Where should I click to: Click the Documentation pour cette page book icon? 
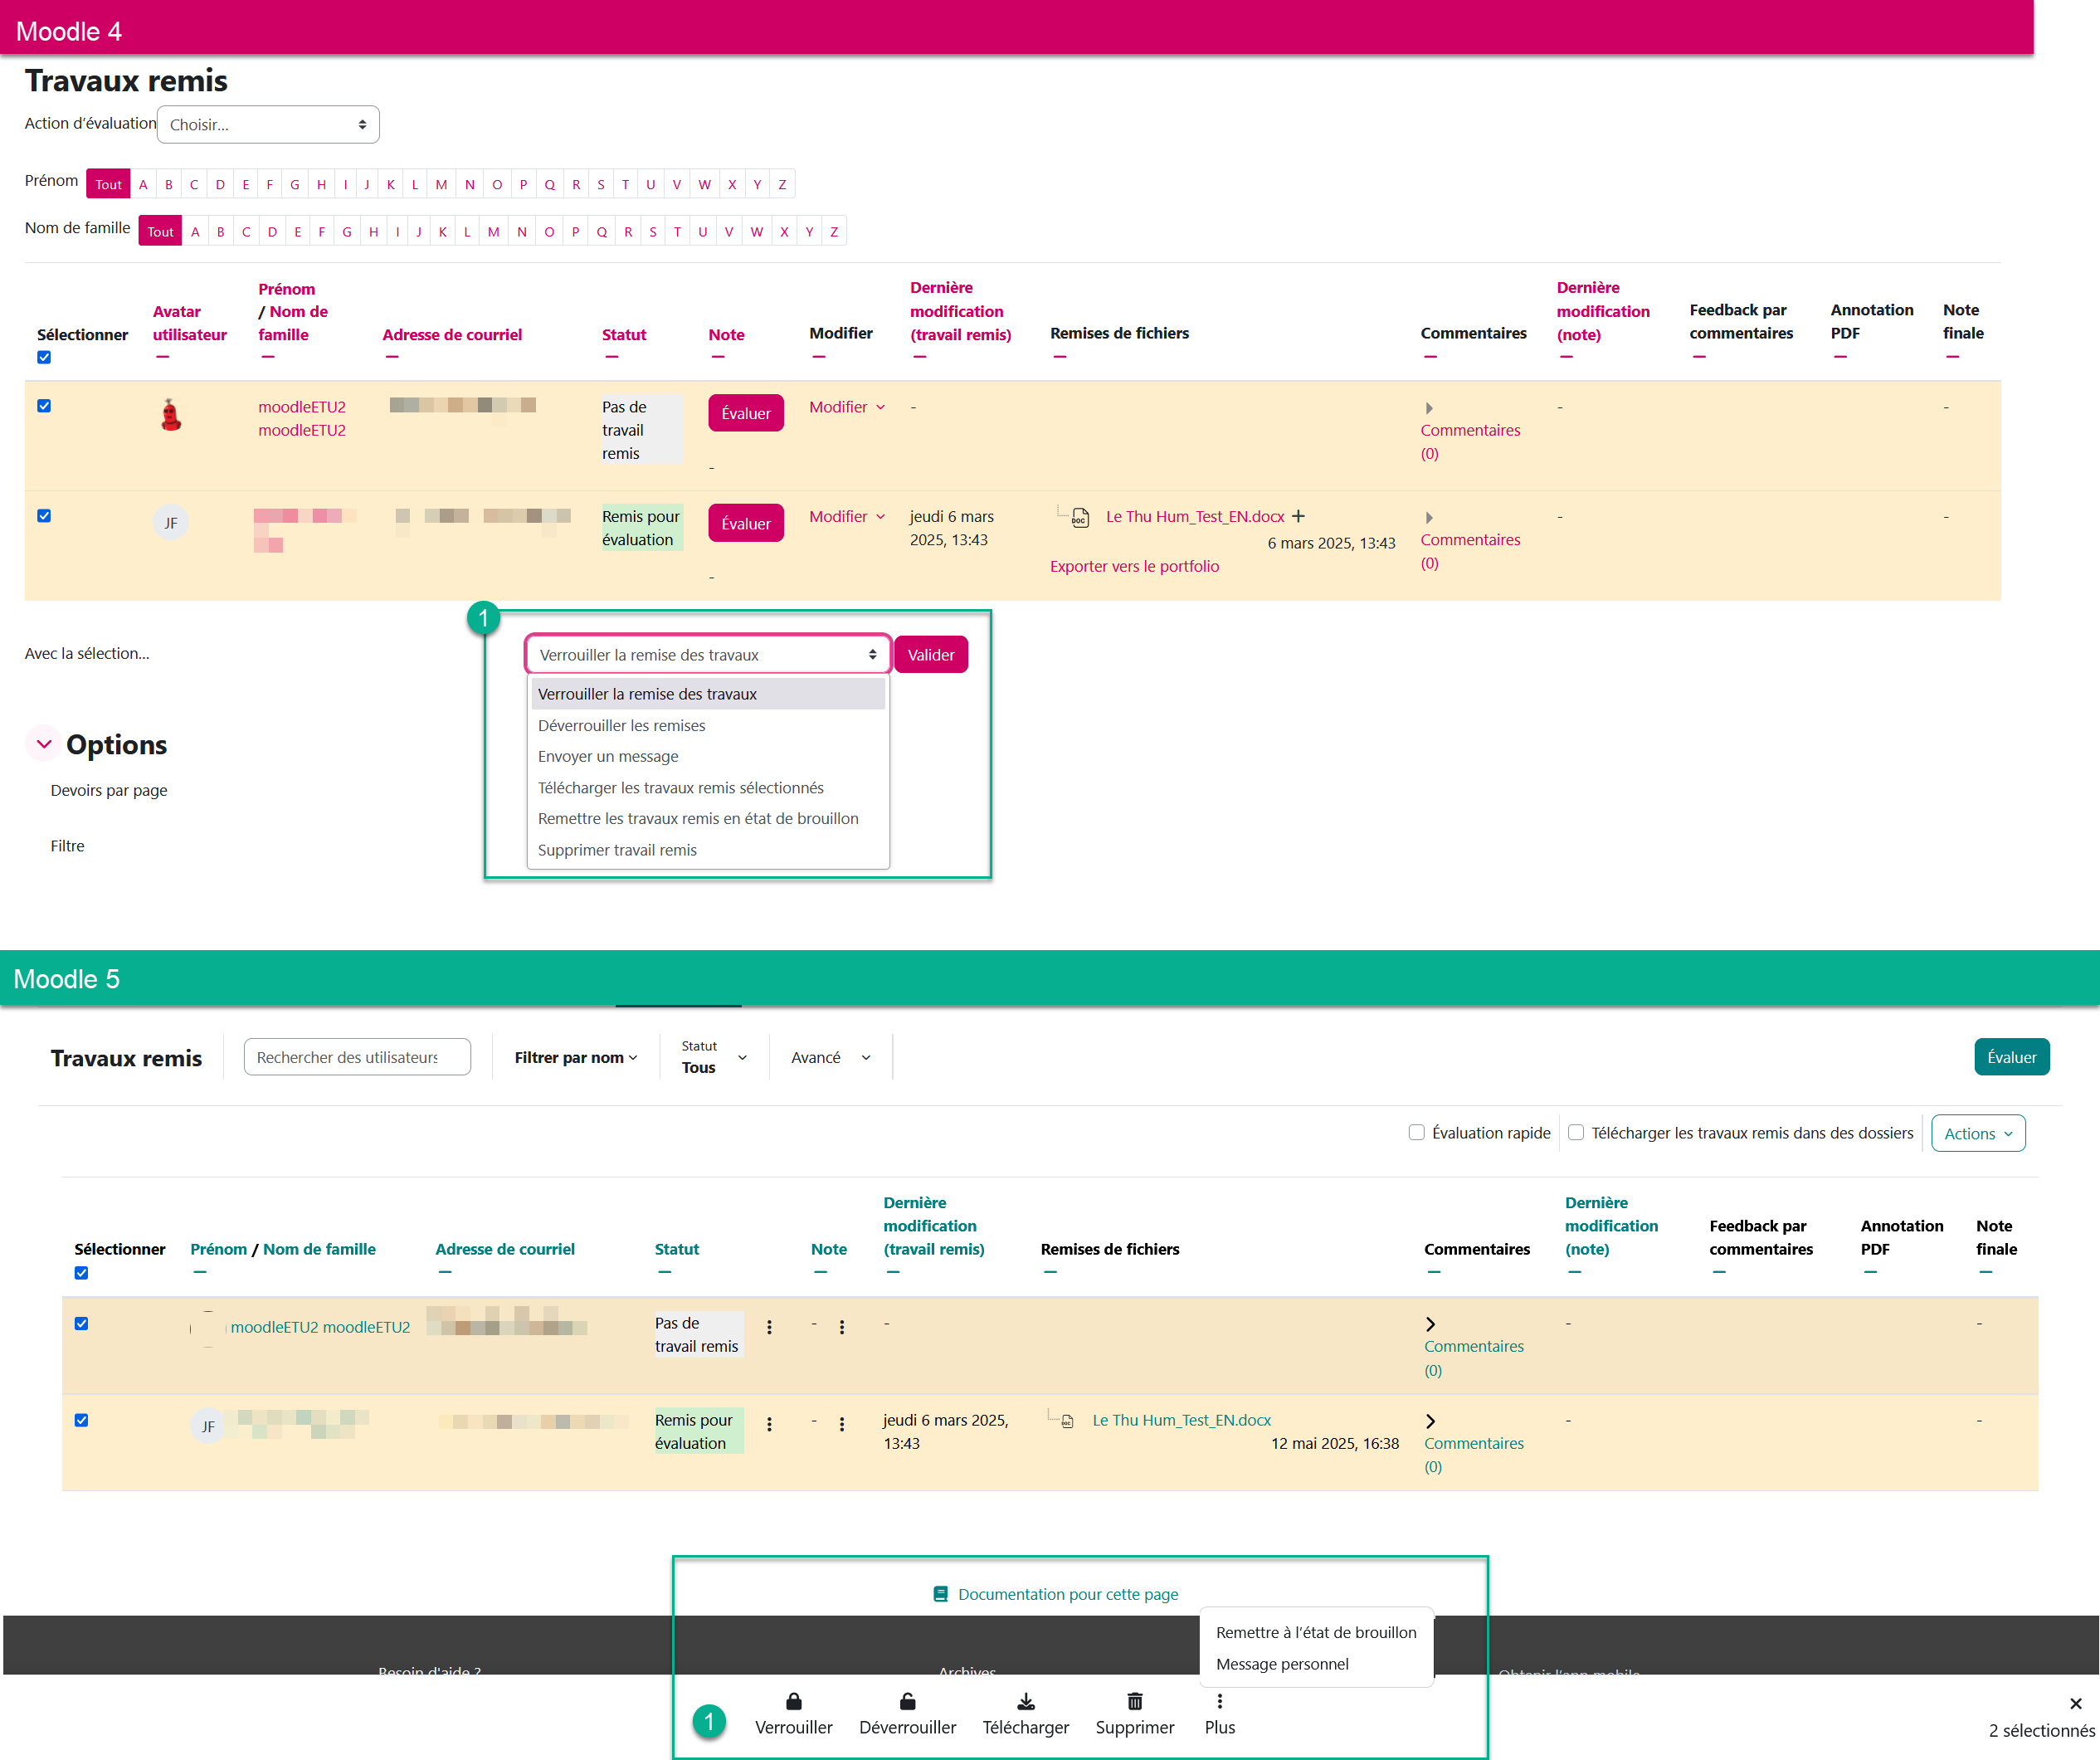point(940,1594)
